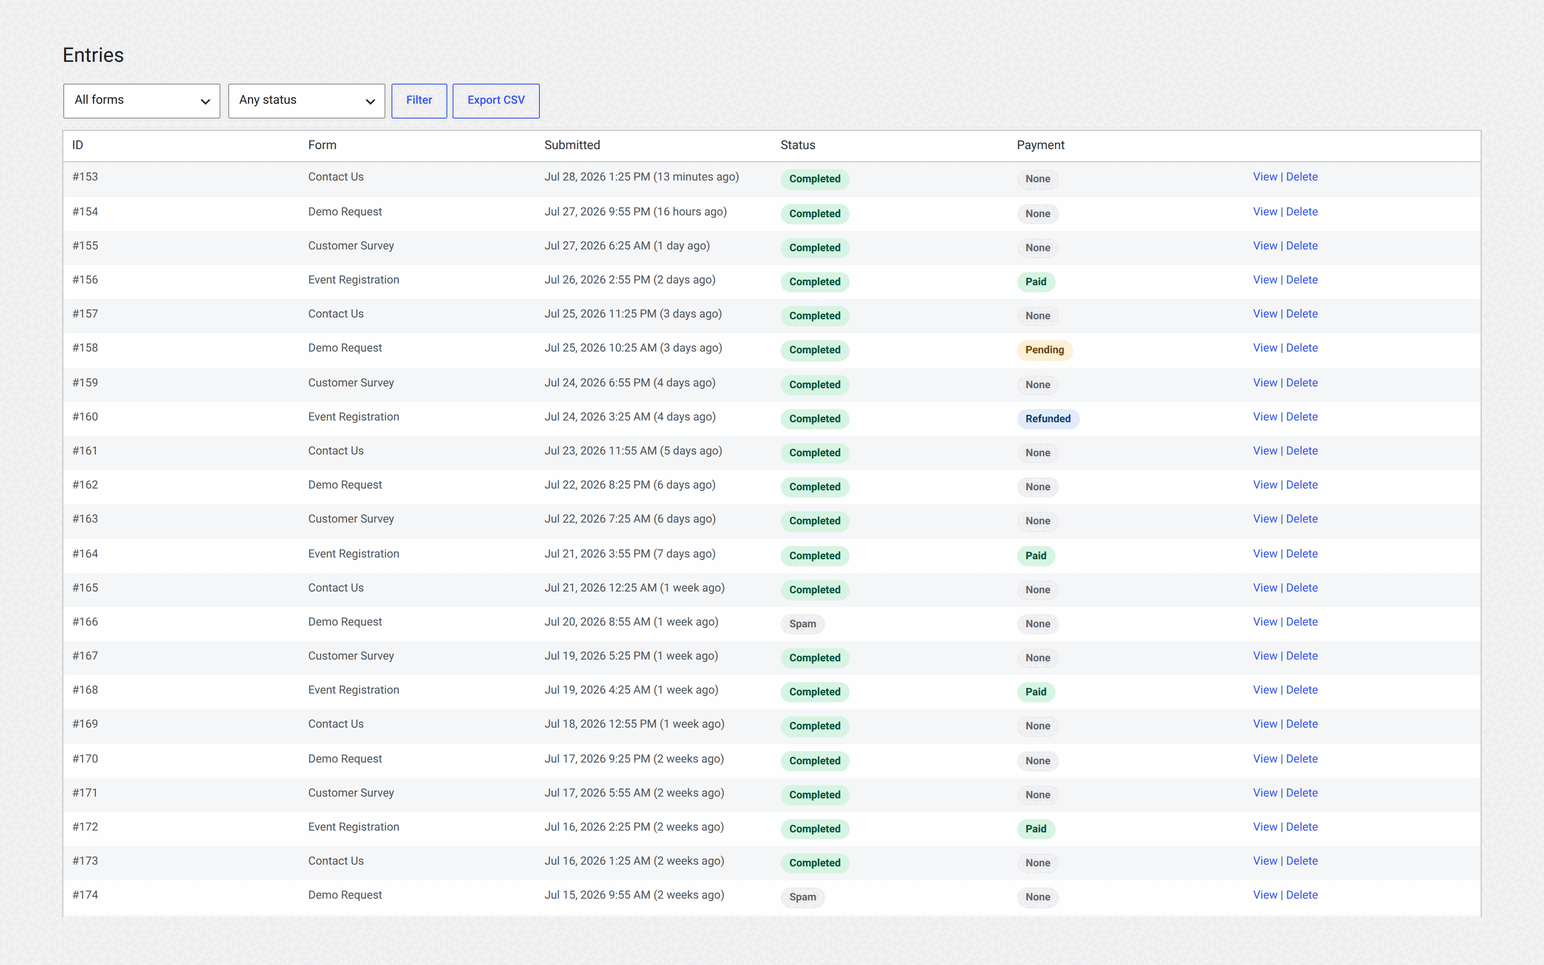View entry #165
The height and width of the screenshot is (965, 1544).
(x=1265, y=588)
